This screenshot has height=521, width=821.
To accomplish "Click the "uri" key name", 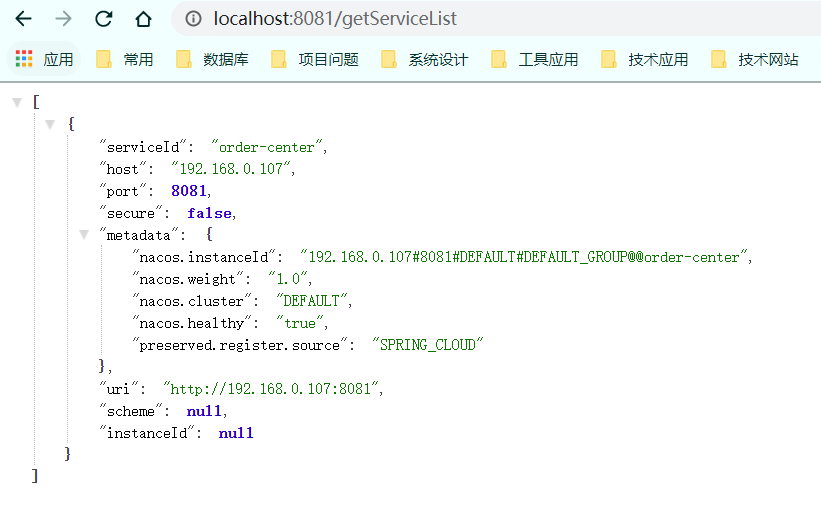I will coord(118,389).
